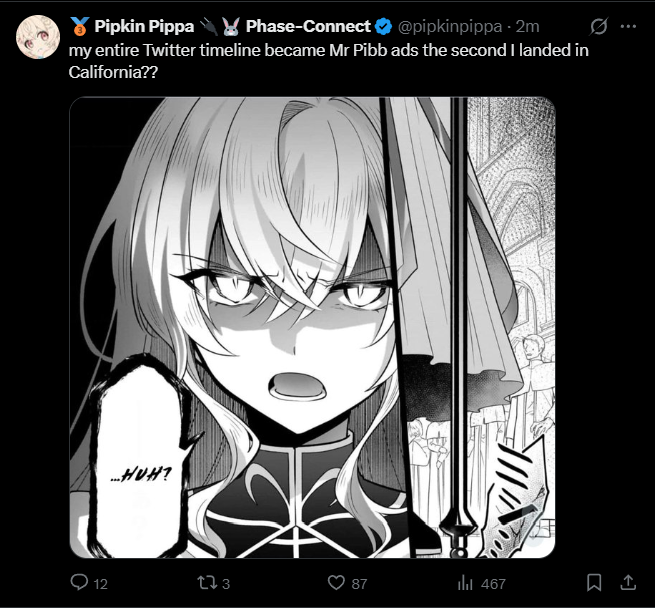Viewport: 655px width, 608px height.
Task: Bookmark this tweet
Action: (x=593, y=582)
